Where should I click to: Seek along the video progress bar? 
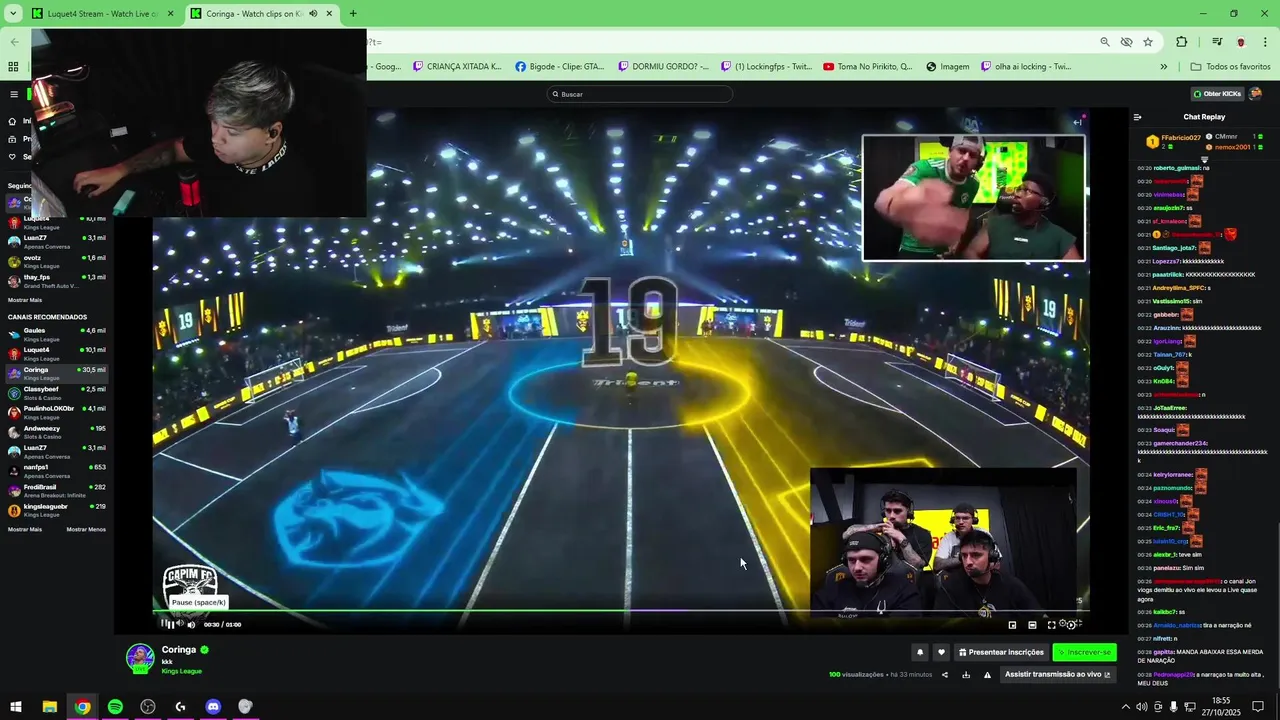pyautogui.click(x=620, y=610)
